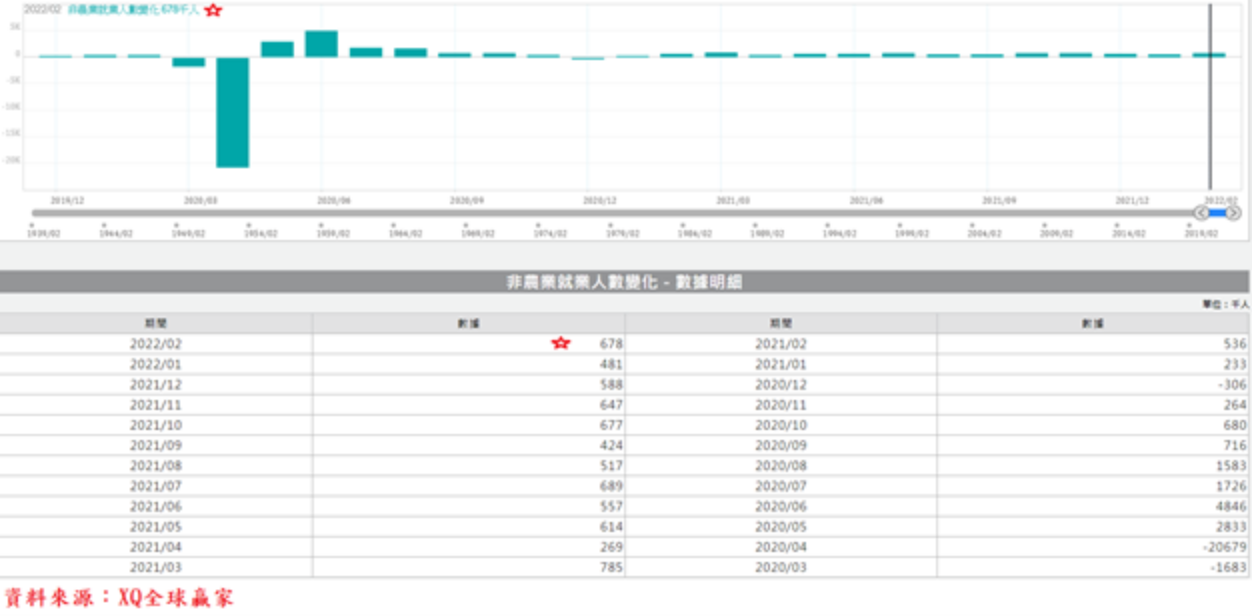
Task: Click the 2021/03 period cell
Action: 156,568
